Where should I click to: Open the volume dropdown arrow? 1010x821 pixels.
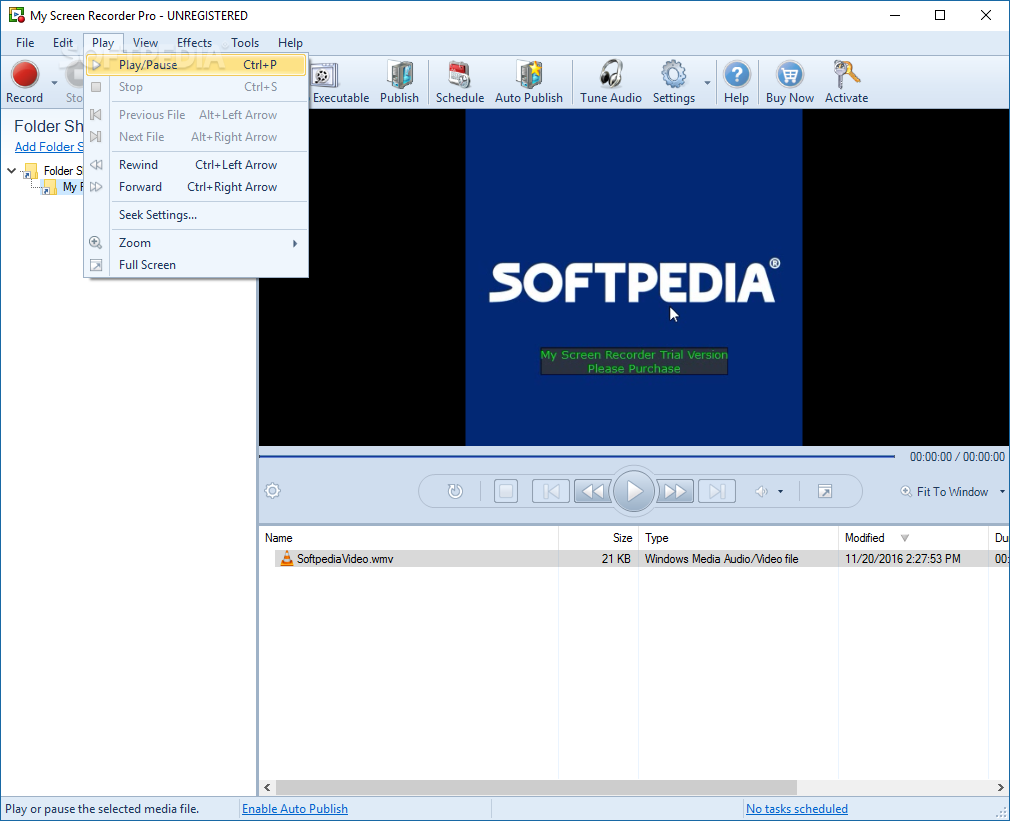tap(781, 491)
